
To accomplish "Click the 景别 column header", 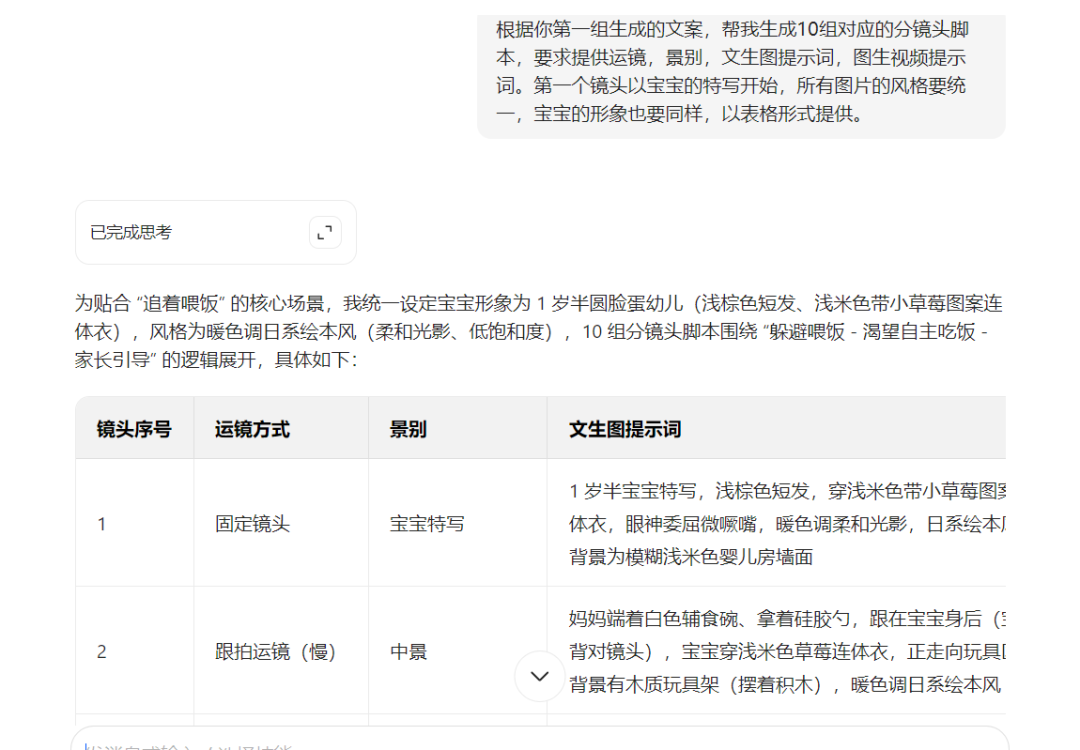I will (408, 429).
